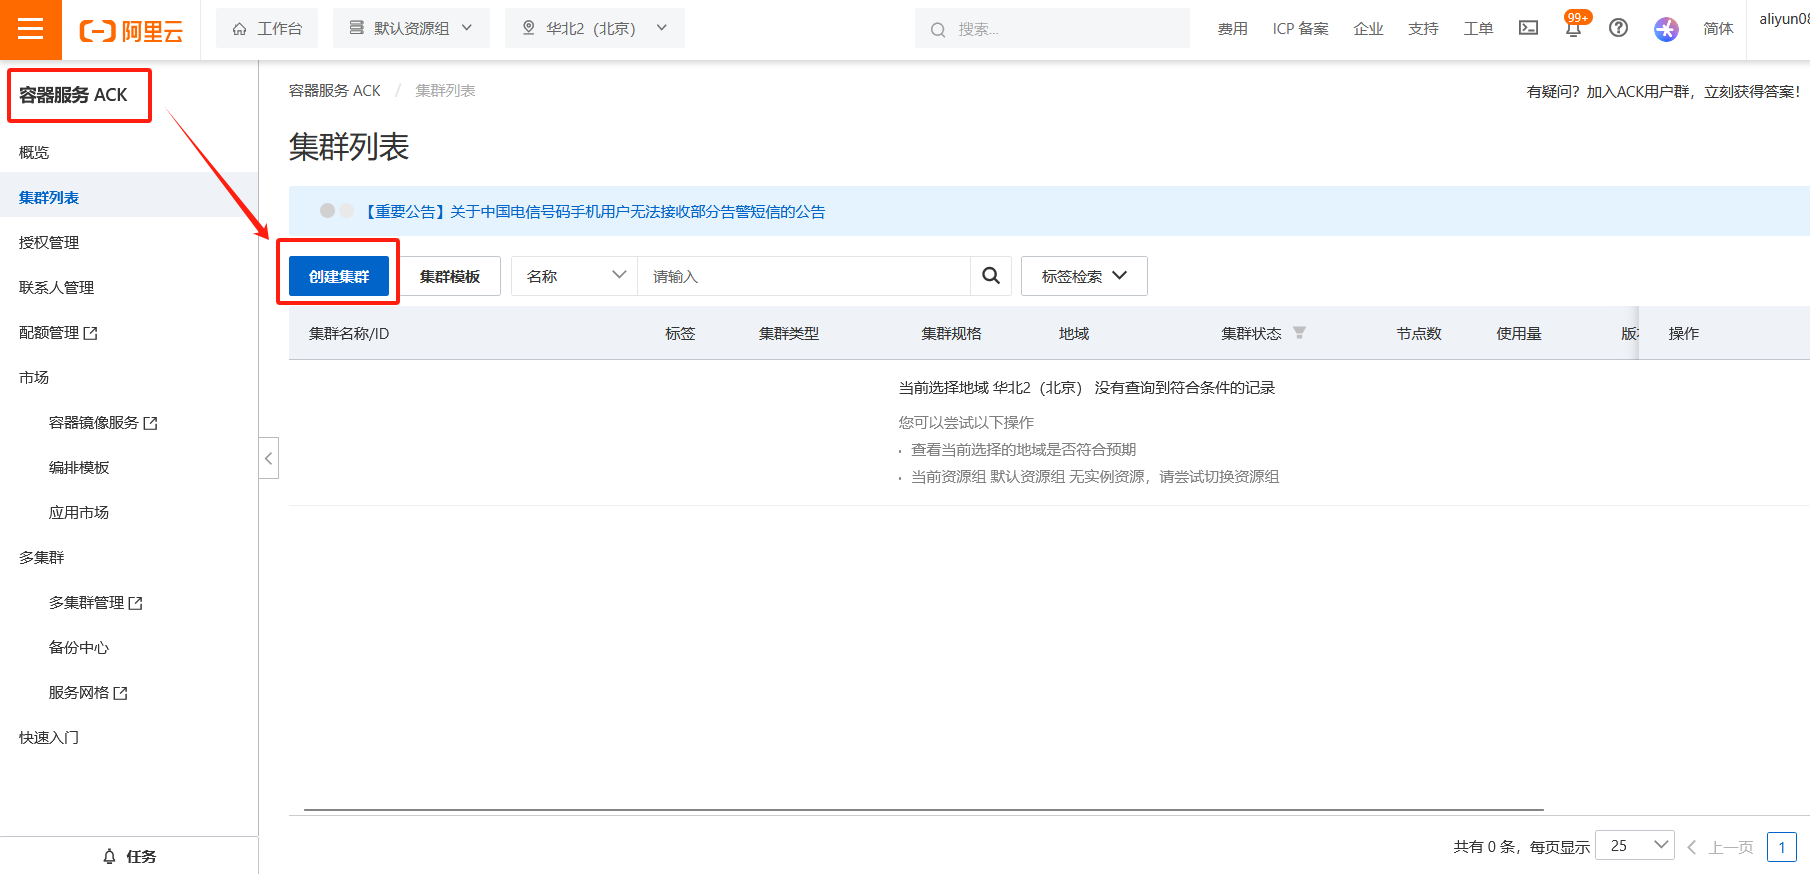Open 多集群管理 external link

click(96, 602)
